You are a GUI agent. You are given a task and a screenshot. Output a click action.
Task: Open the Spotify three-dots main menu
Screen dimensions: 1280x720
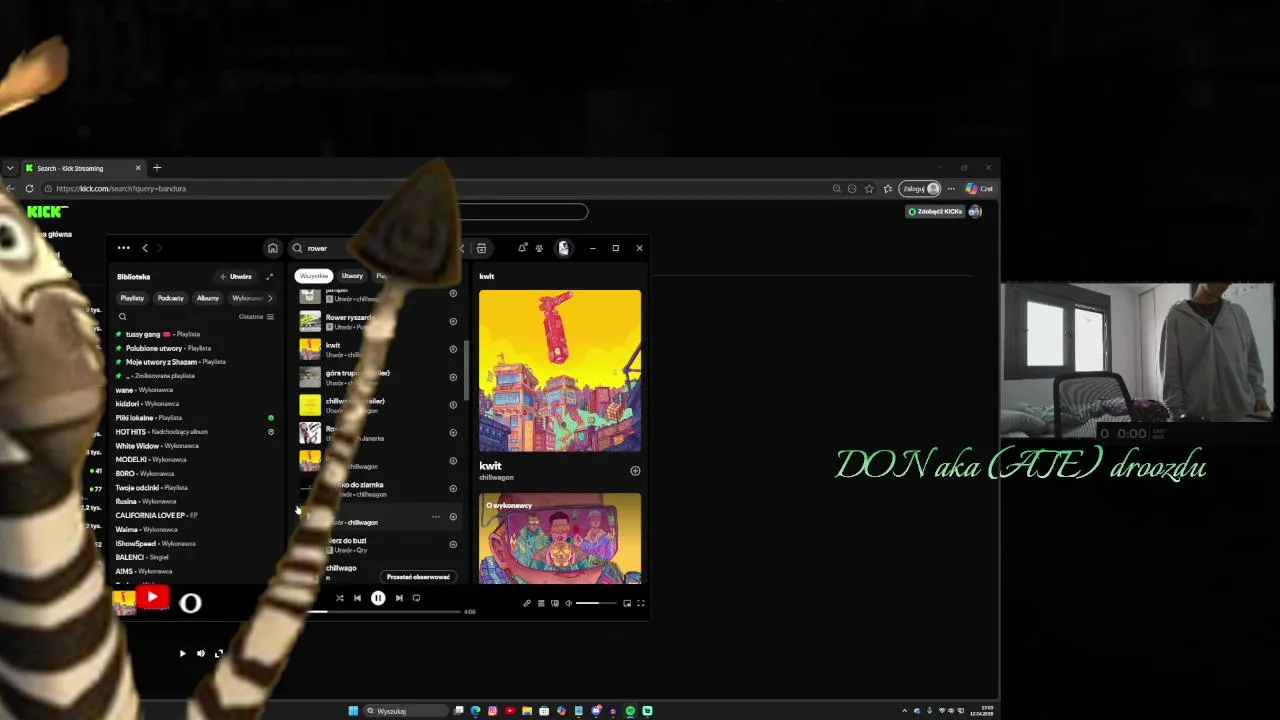click(x=123, y=248)
